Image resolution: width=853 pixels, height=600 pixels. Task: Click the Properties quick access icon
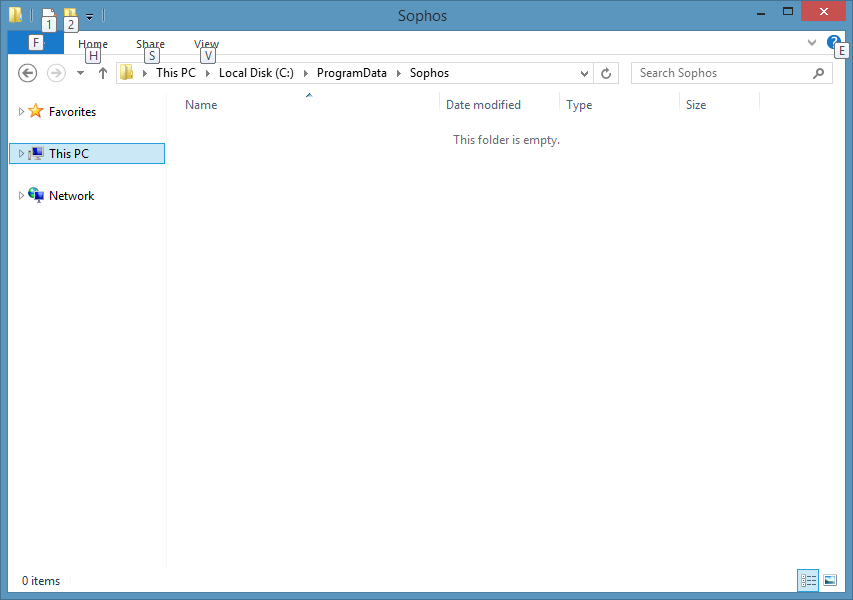click(48, 15)
